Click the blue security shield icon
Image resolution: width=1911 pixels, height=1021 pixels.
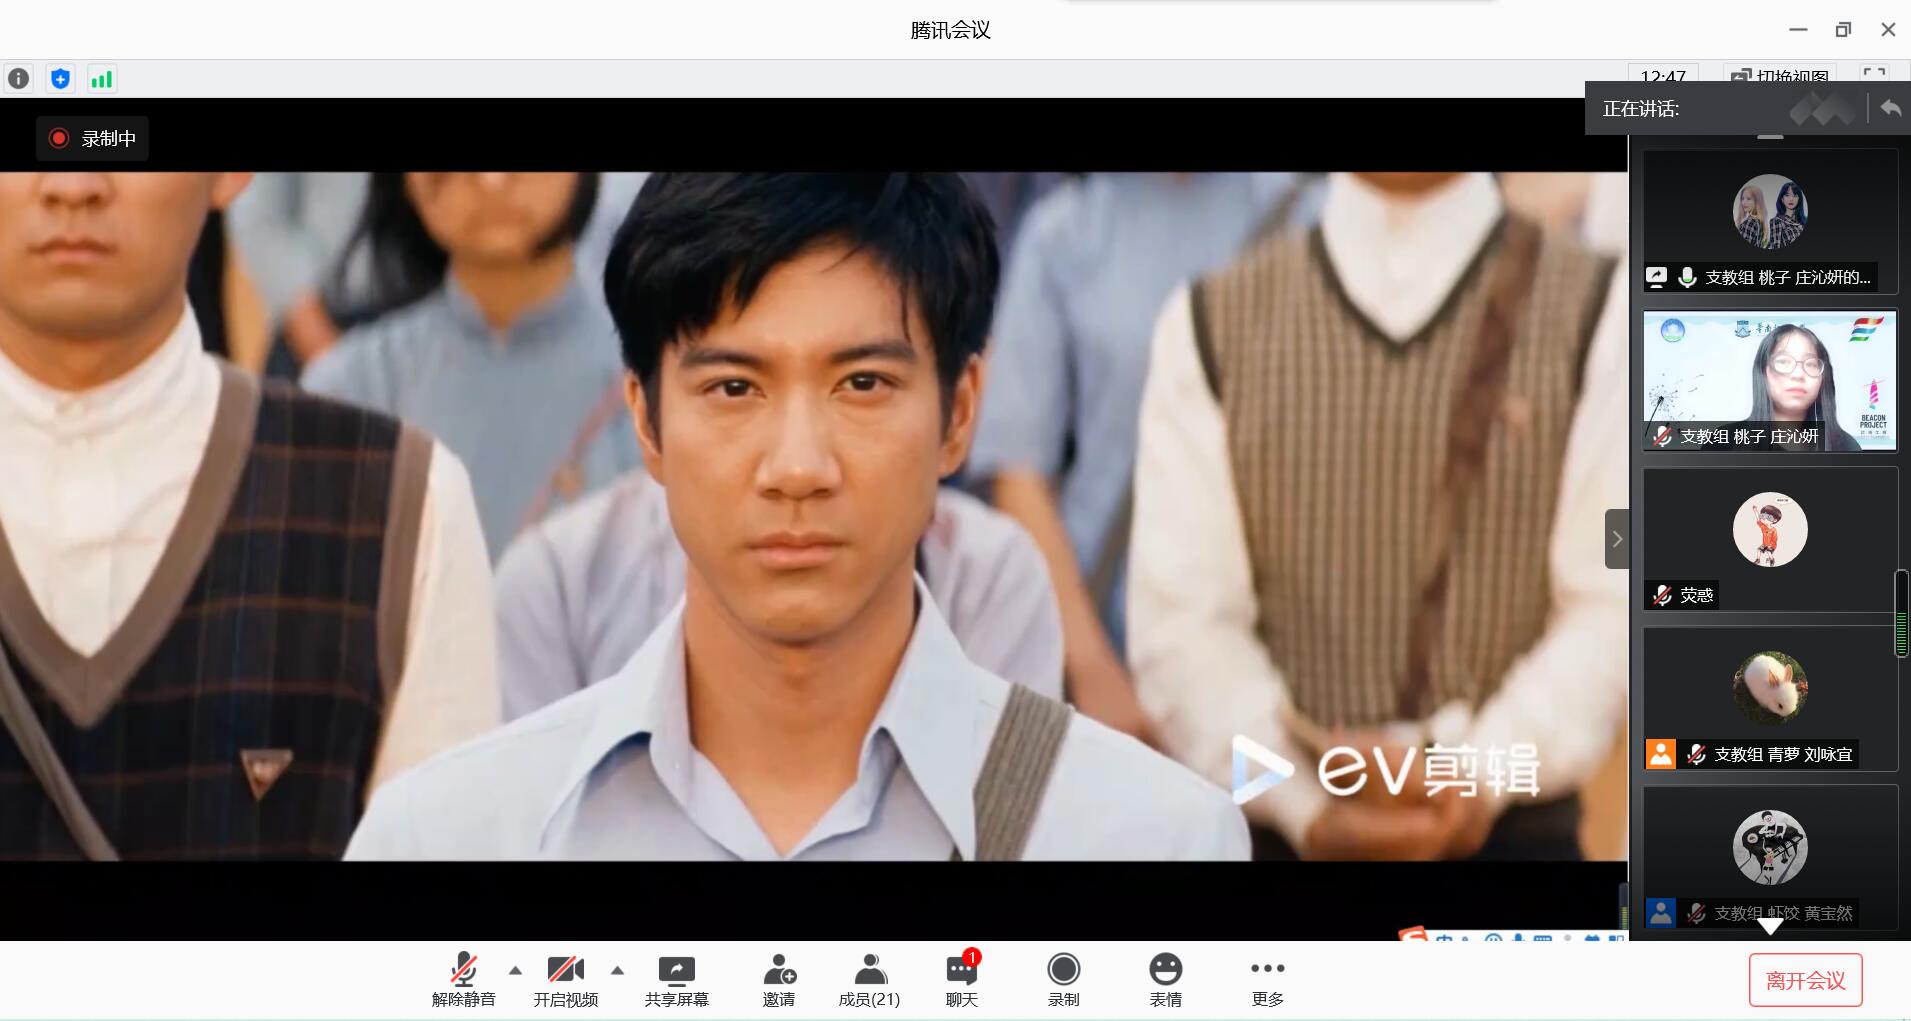pyautogui.click(x=60, y=79)
